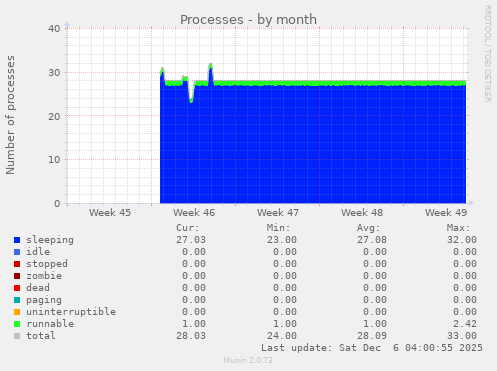Click the 'Munin 2.0.73' version text
Screen dimensions: 497x371
pos(248,360)
